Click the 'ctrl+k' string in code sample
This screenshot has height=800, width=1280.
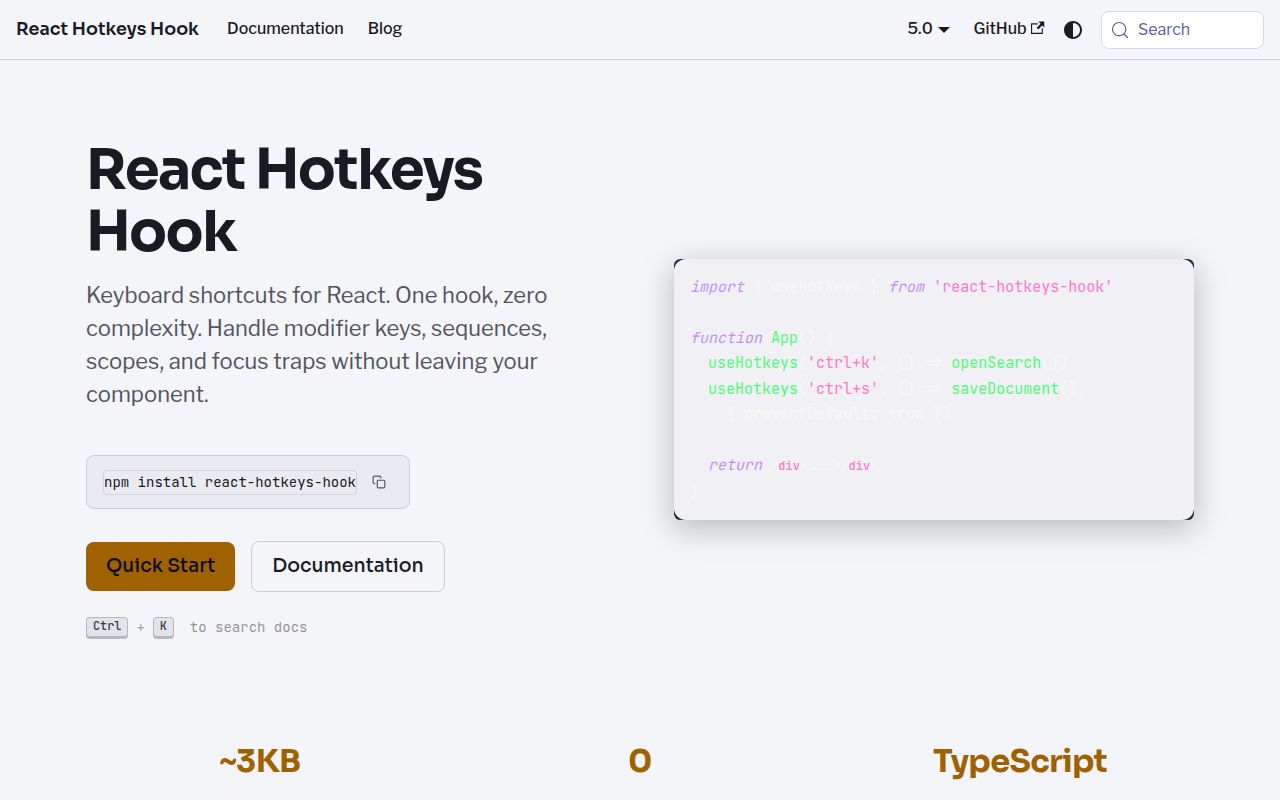843,363
